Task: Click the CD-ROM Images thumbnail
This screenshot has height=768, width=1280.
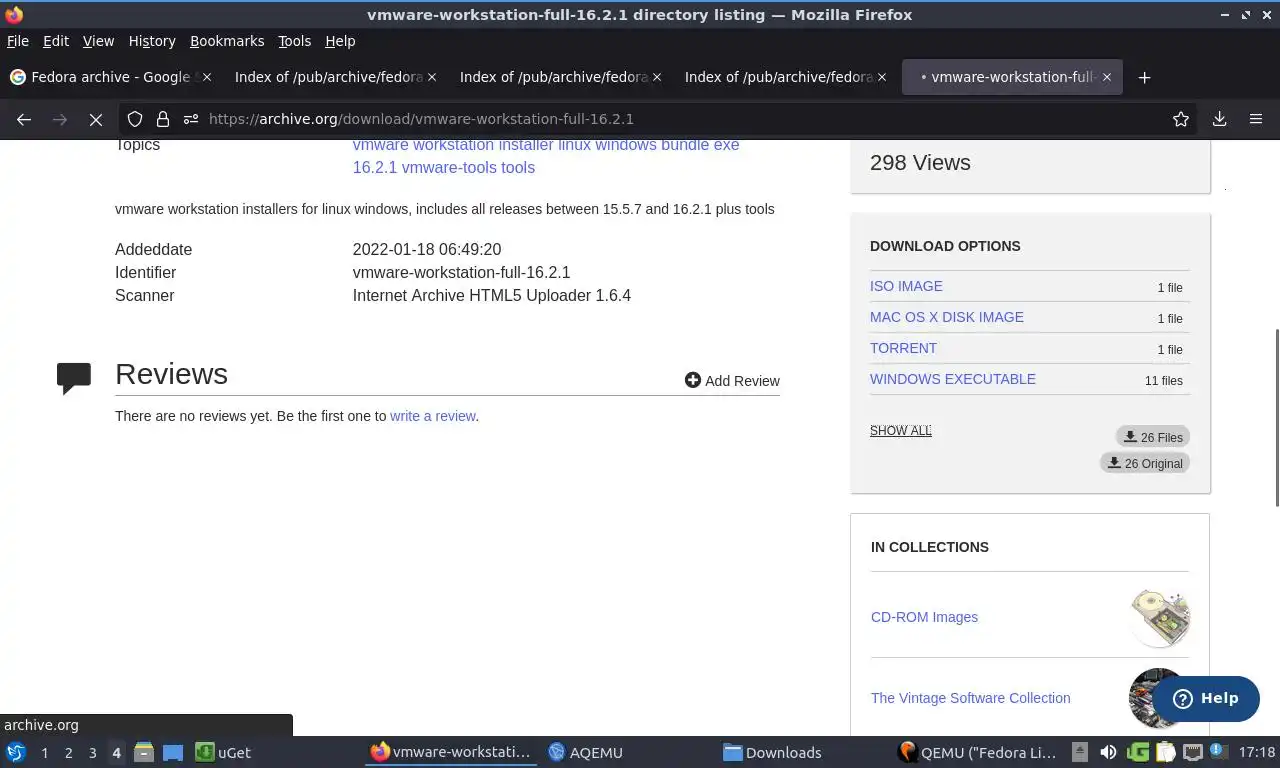Action: 1160,617
